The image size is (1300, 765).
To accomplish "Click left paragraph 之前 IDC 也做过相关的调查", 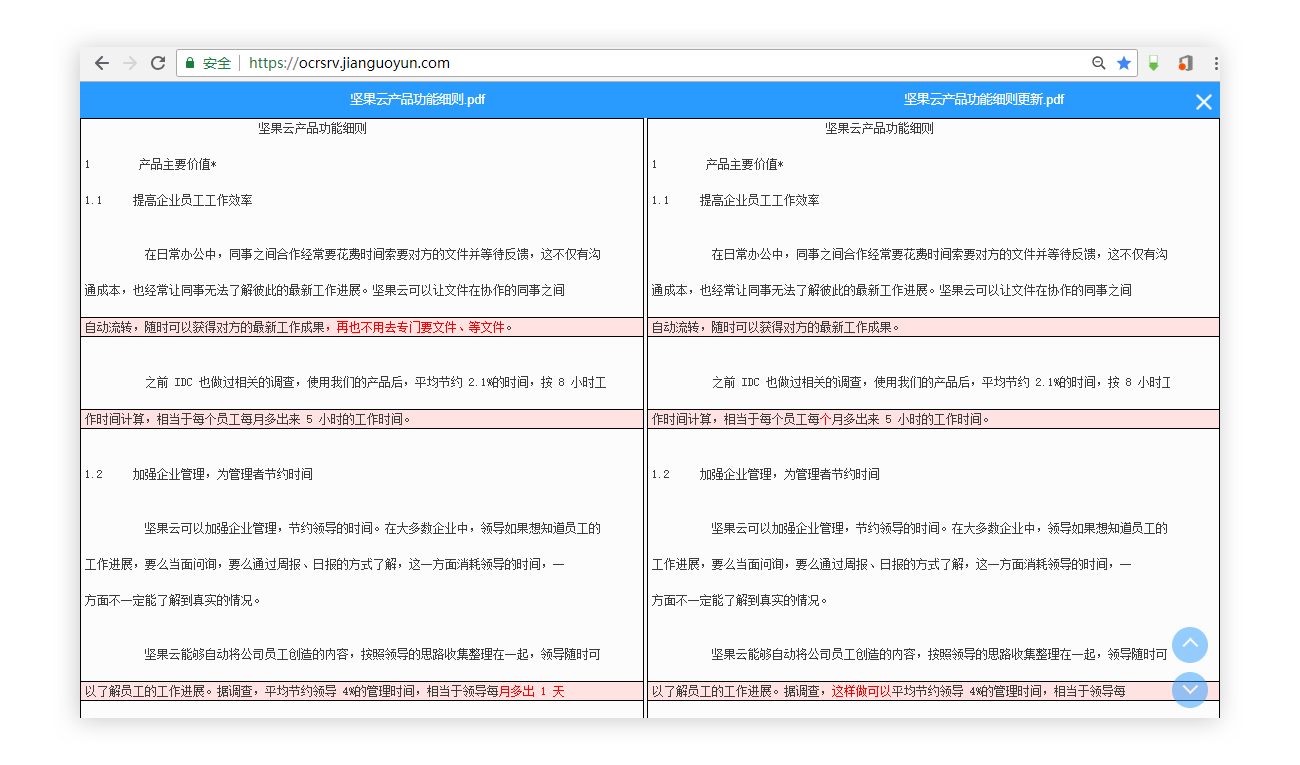I will tap(375, 382).
